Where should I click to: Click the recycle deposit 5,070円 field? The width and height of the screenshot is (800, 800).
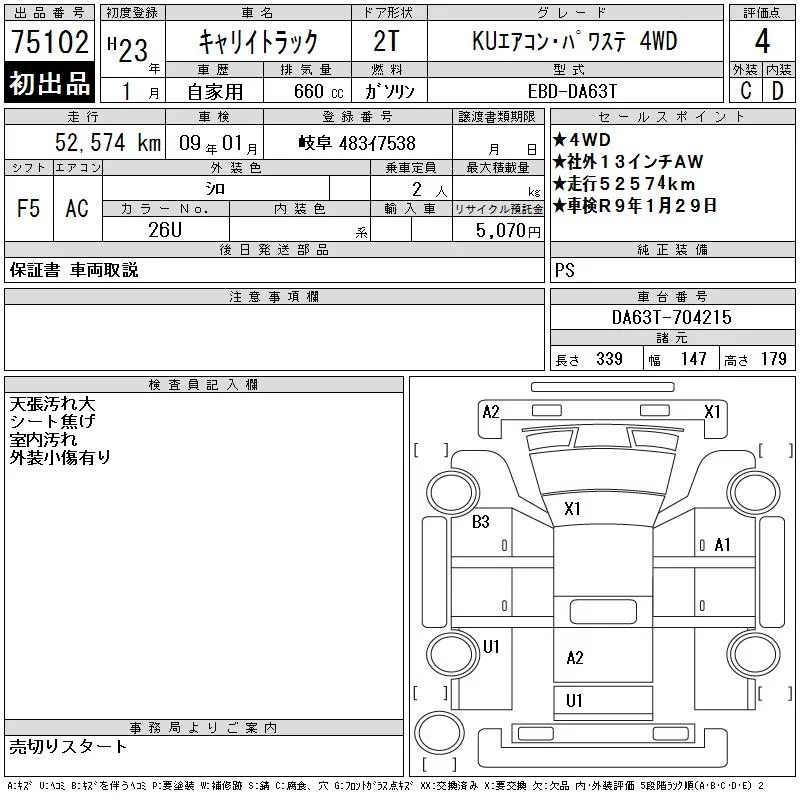[498, 230]
